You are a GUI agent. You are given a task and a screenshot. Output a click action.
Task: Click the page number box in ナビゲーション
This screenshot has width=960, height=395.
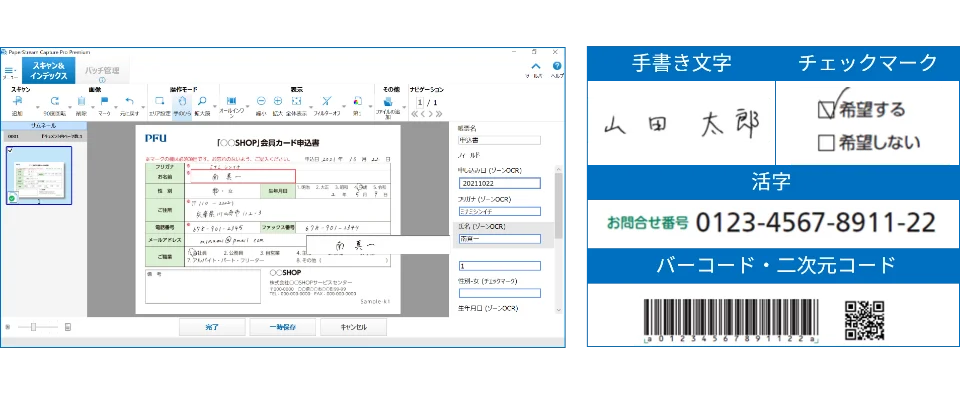419,102
